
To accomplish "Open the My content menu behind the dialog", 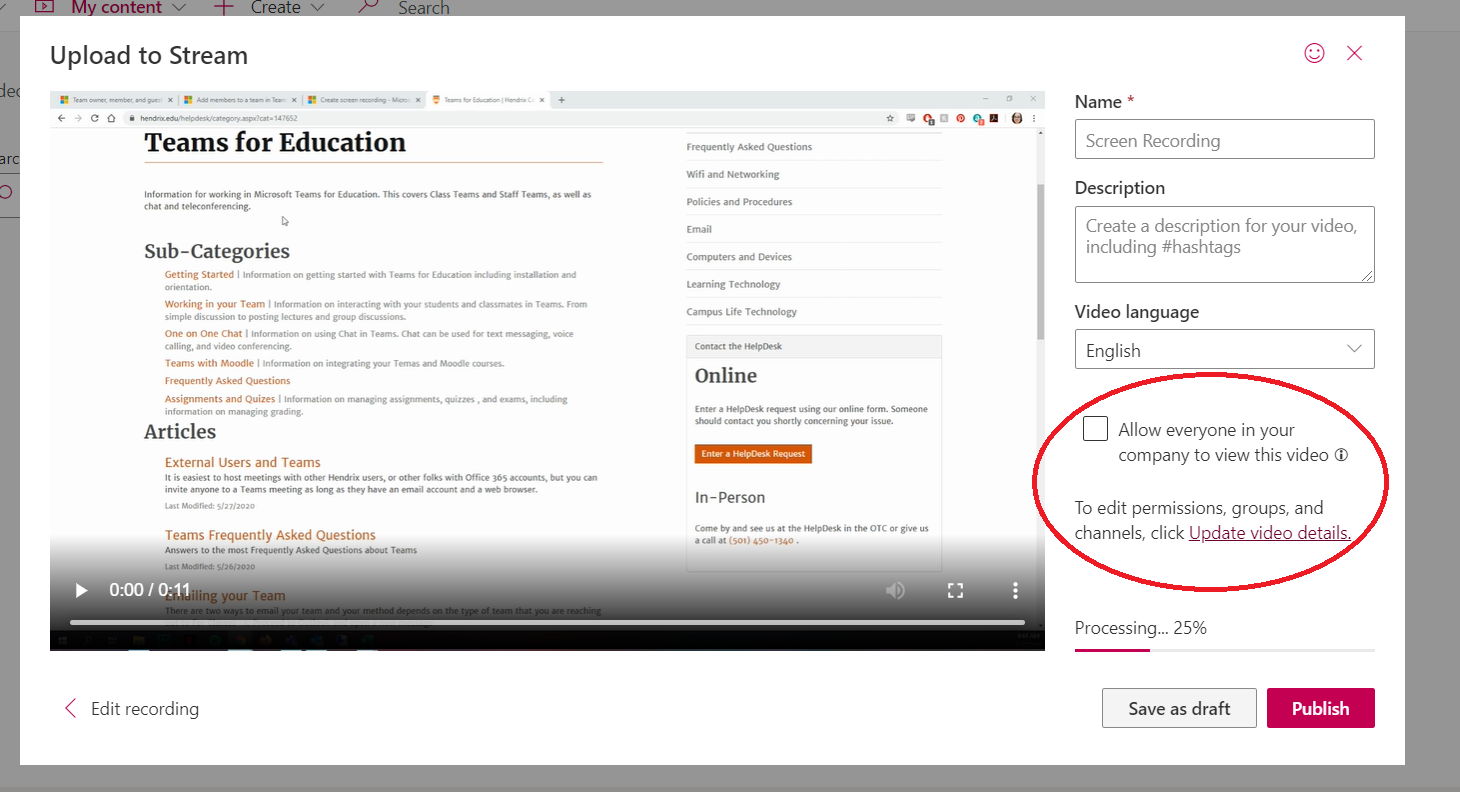I will (110, 8).
